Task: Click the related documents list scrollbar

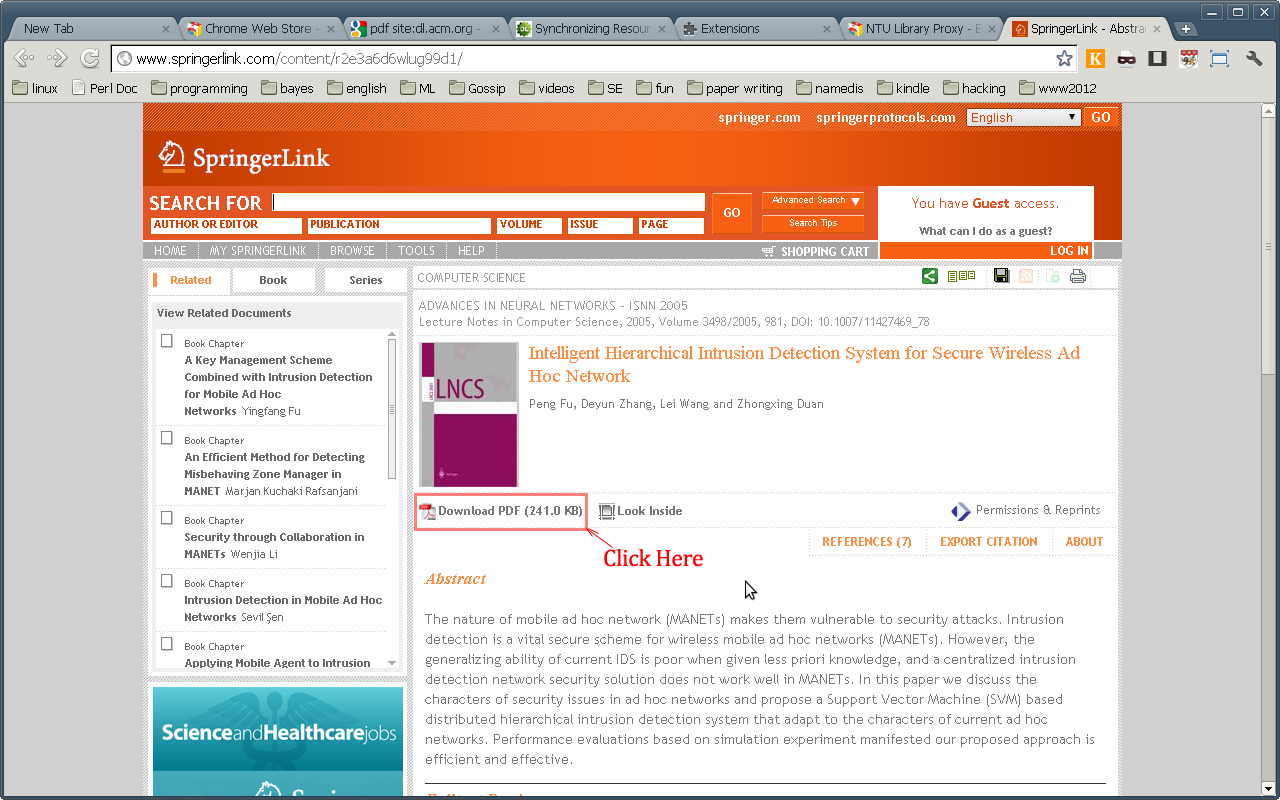Action: click(392, 409)
